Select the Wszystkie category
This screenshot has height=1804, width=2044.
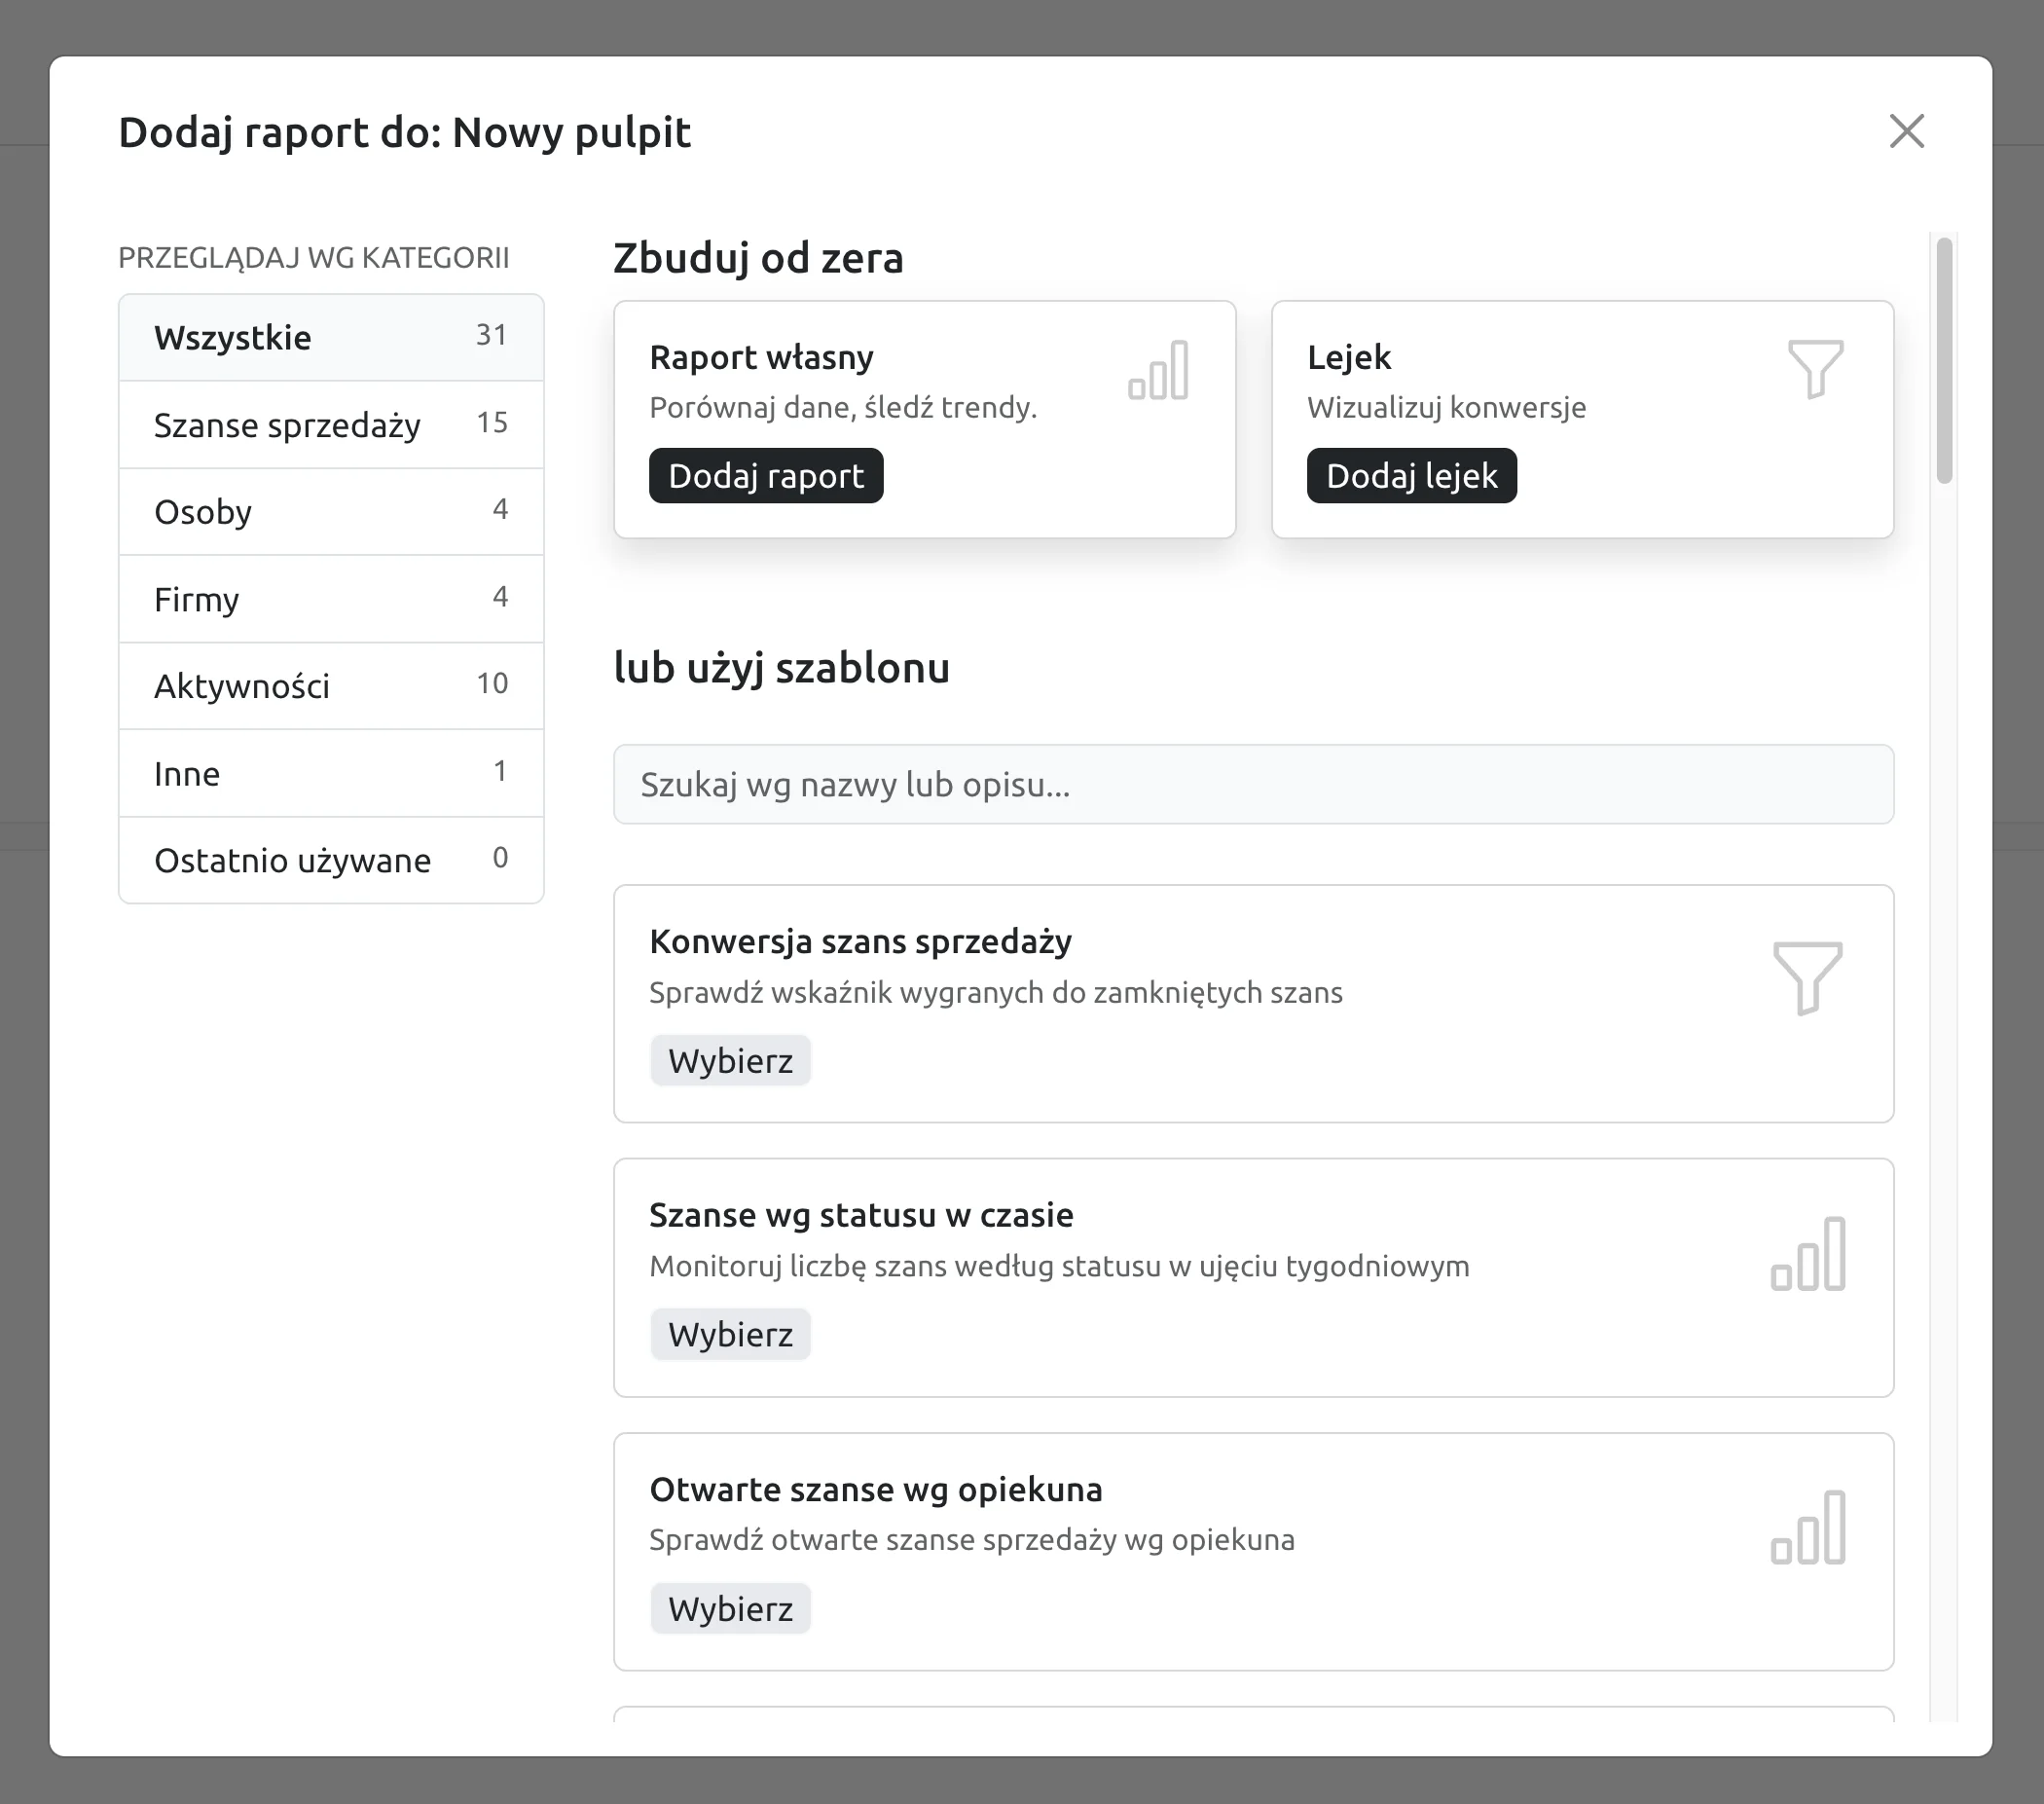click(331, 338)
